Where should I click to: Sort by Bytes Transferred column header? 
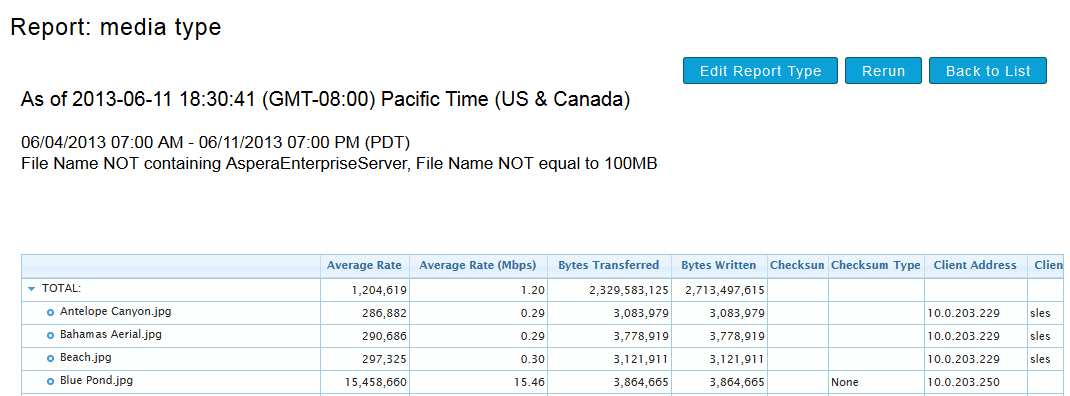tap(609, 266)
